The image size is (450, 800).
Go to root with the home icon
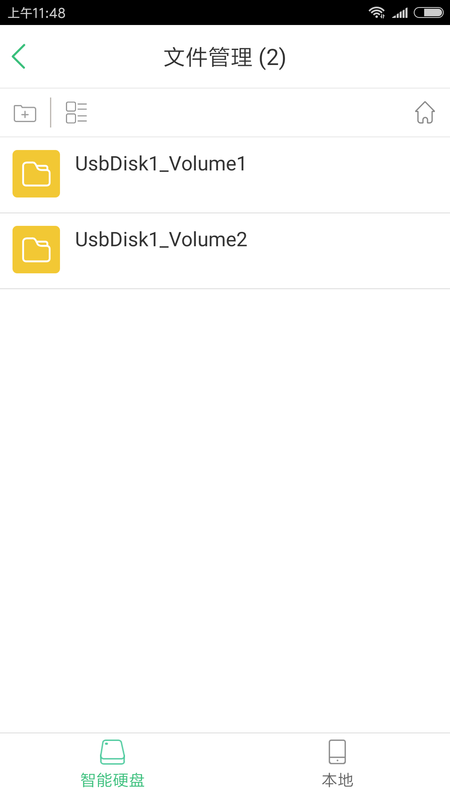point(424,113)
